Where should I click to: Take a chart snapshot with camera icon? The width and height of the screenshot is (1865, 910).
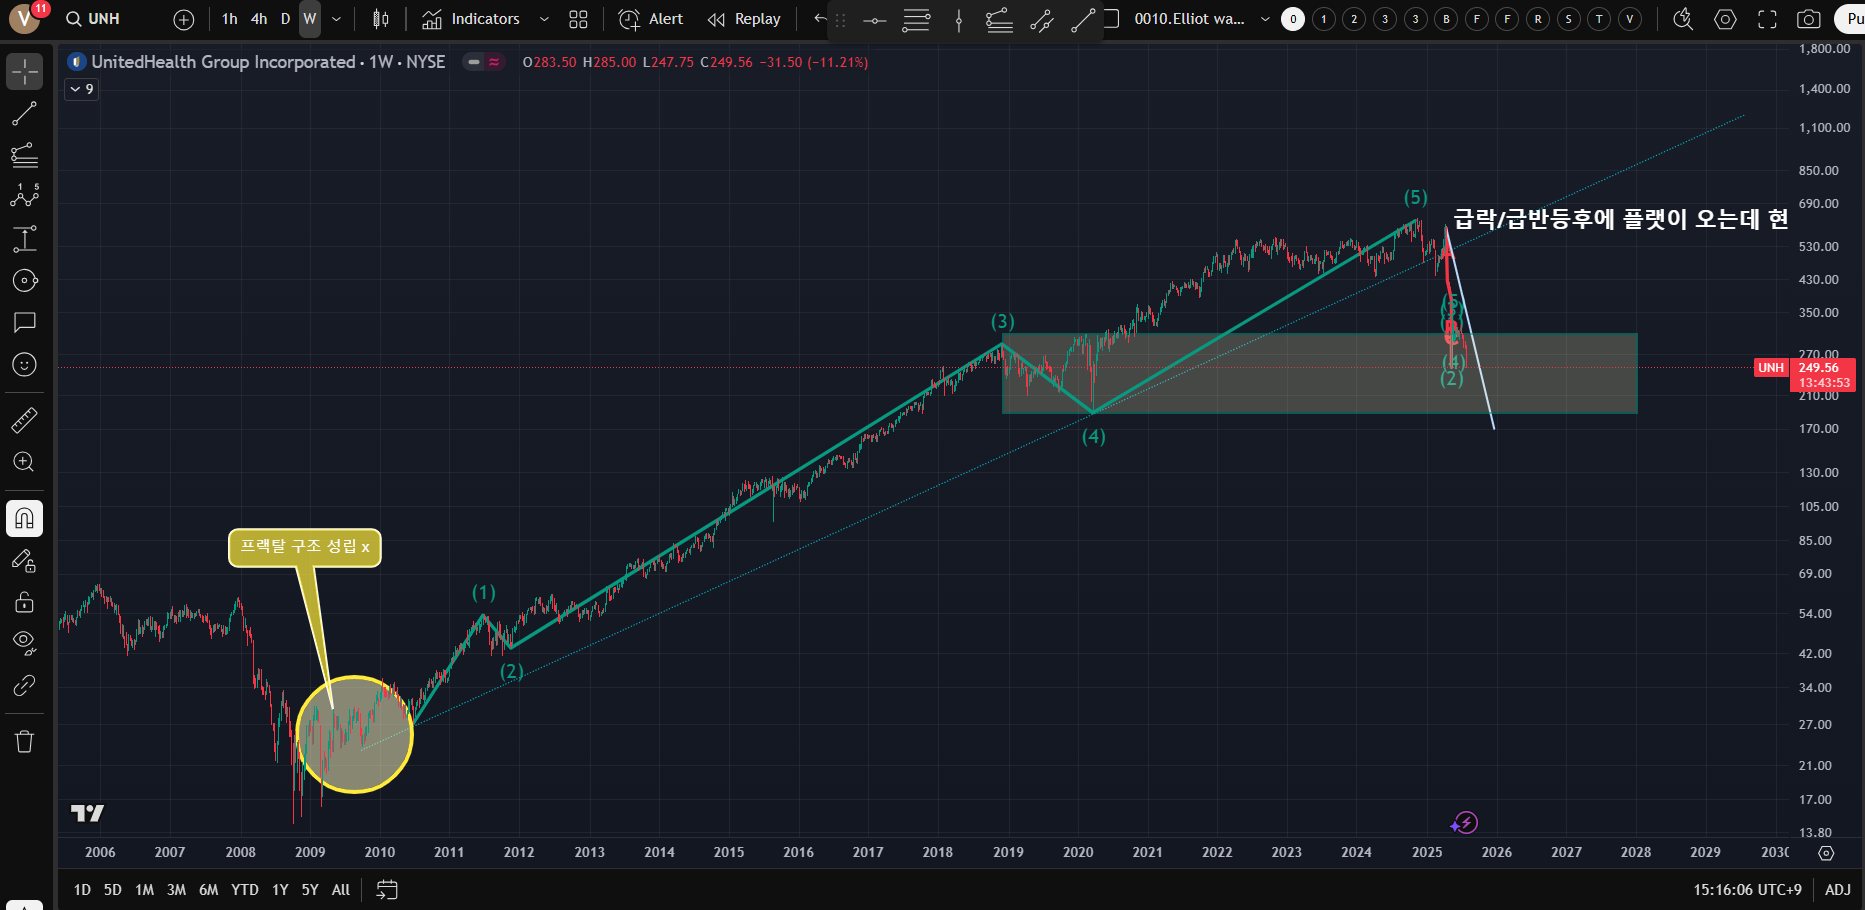tap(1808, 19)
